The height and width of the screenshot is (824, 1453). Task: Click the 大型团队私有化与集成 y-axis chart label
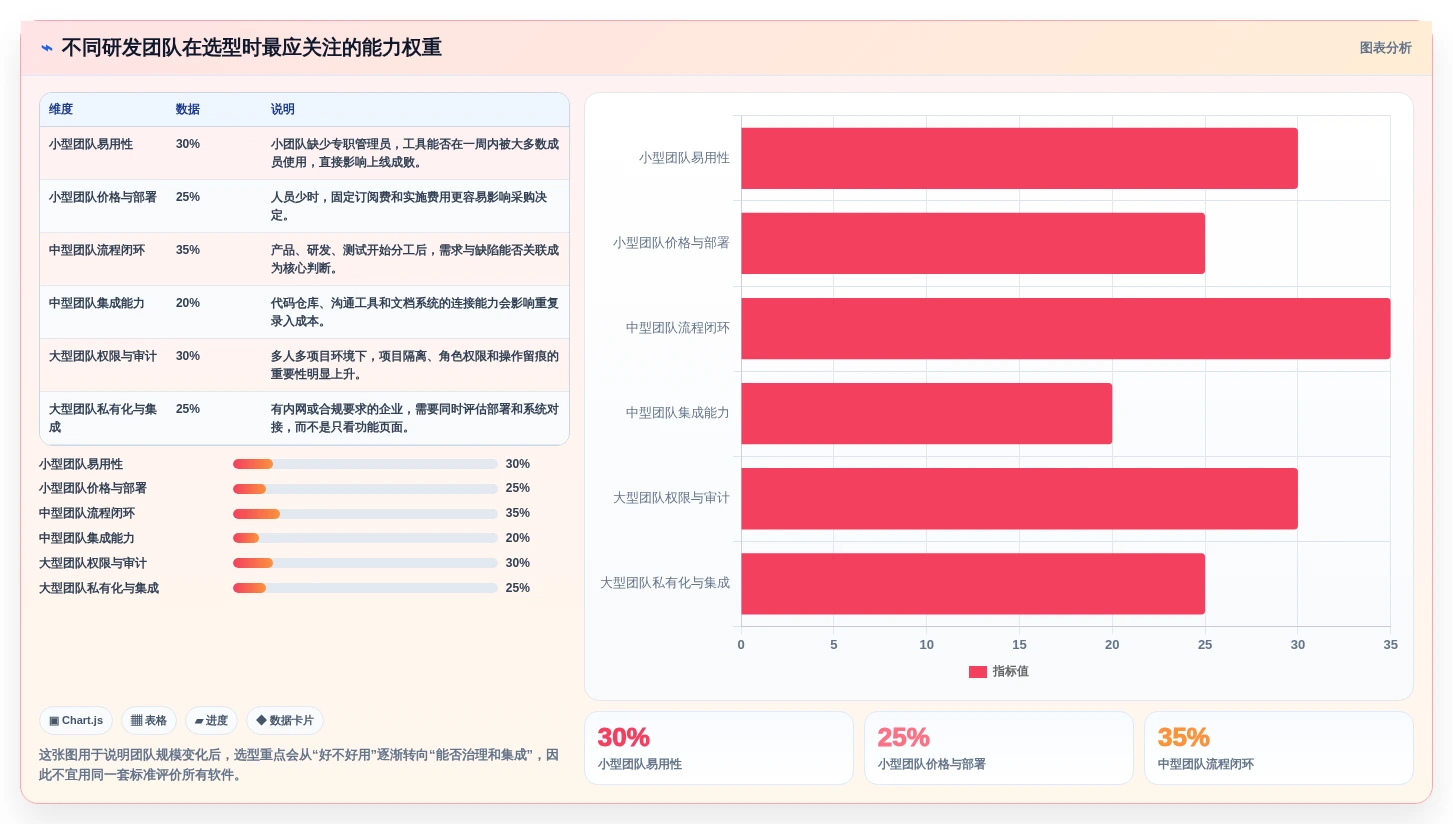(x=665, y=583)
